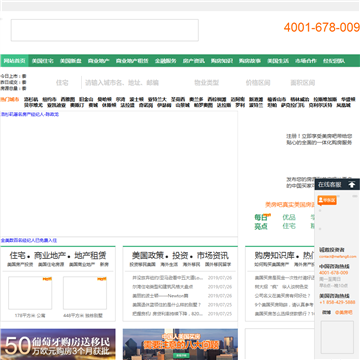
Task: Click the 美国商业地产 sub-link
Action: tap(82, 264)
